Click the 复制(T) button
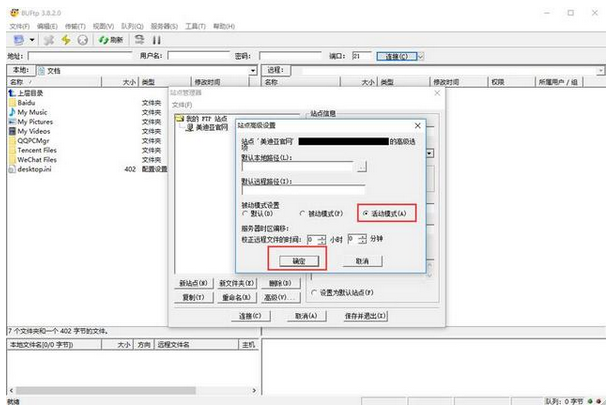The width and height of the screenshot is (610, 412). coord(193,297)
